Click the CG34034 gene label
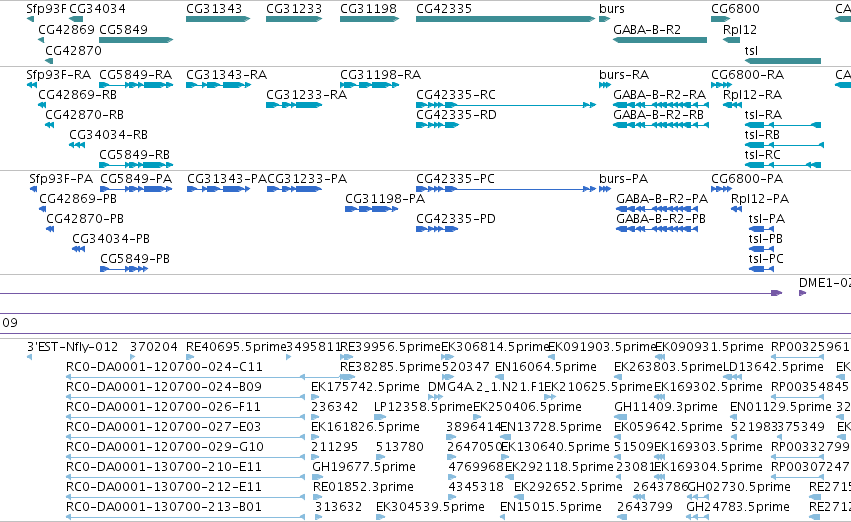Image resolution: width=851 pixels, height=522 pixels. coord(97,9)
